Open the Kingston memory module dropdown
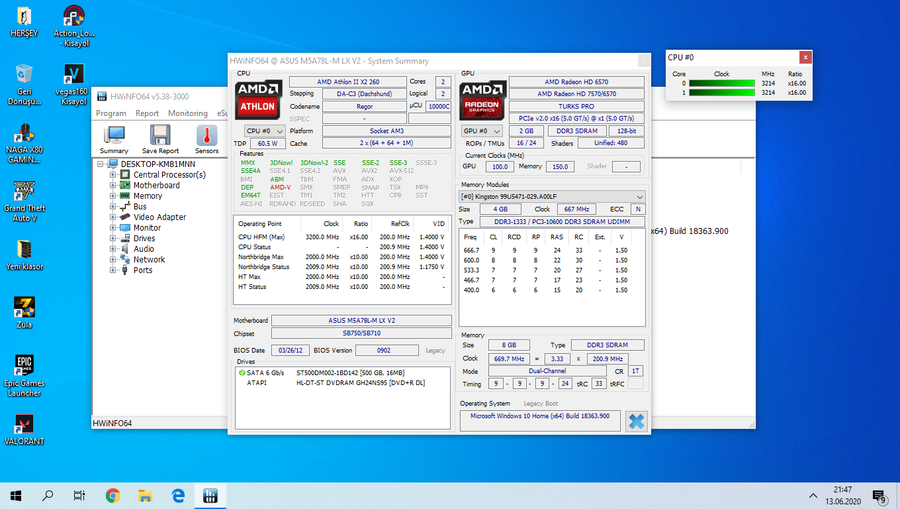This screenshot has width=900, height=509. 552,196
